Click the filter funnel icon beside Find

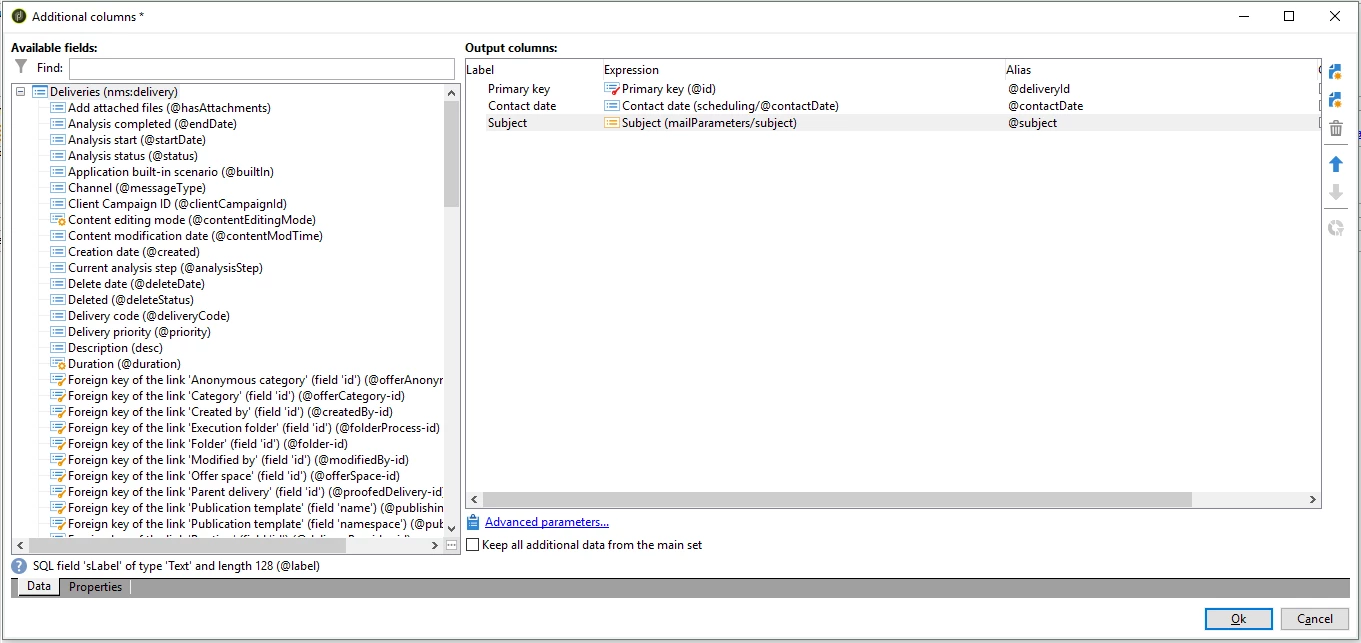pyautogui.click(x=21, y=67)
